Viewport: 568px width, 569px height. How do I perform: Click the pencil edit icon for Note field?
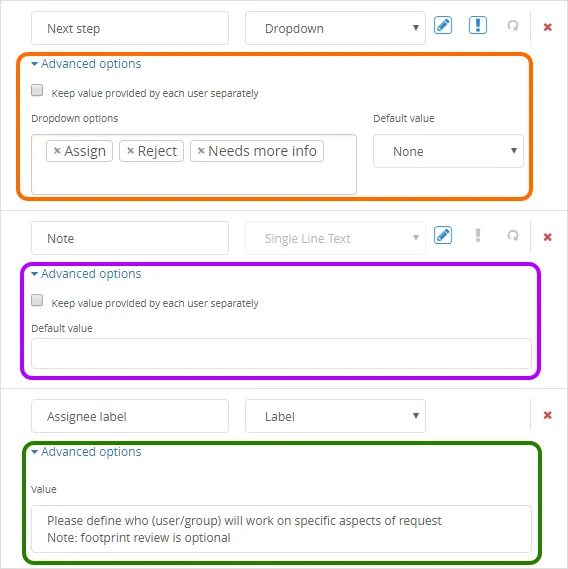coord(443,236)
